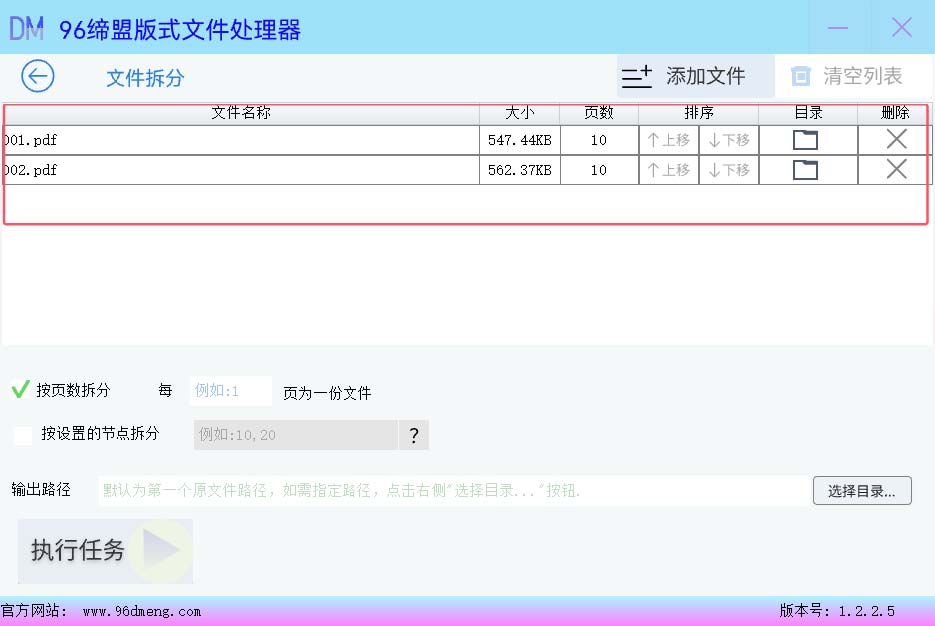Open folder icon for 002.pdf
The image size is (935, 626).
[805, 170]
